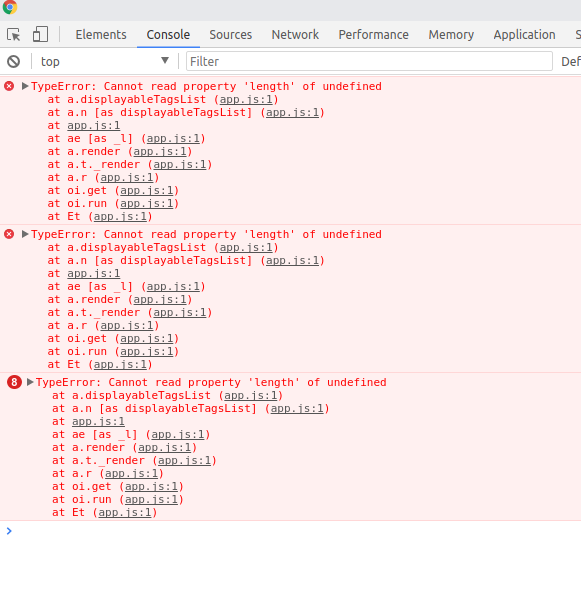
Task: Open app.js:1 link in third oi.get line
Action: (151, 486)
